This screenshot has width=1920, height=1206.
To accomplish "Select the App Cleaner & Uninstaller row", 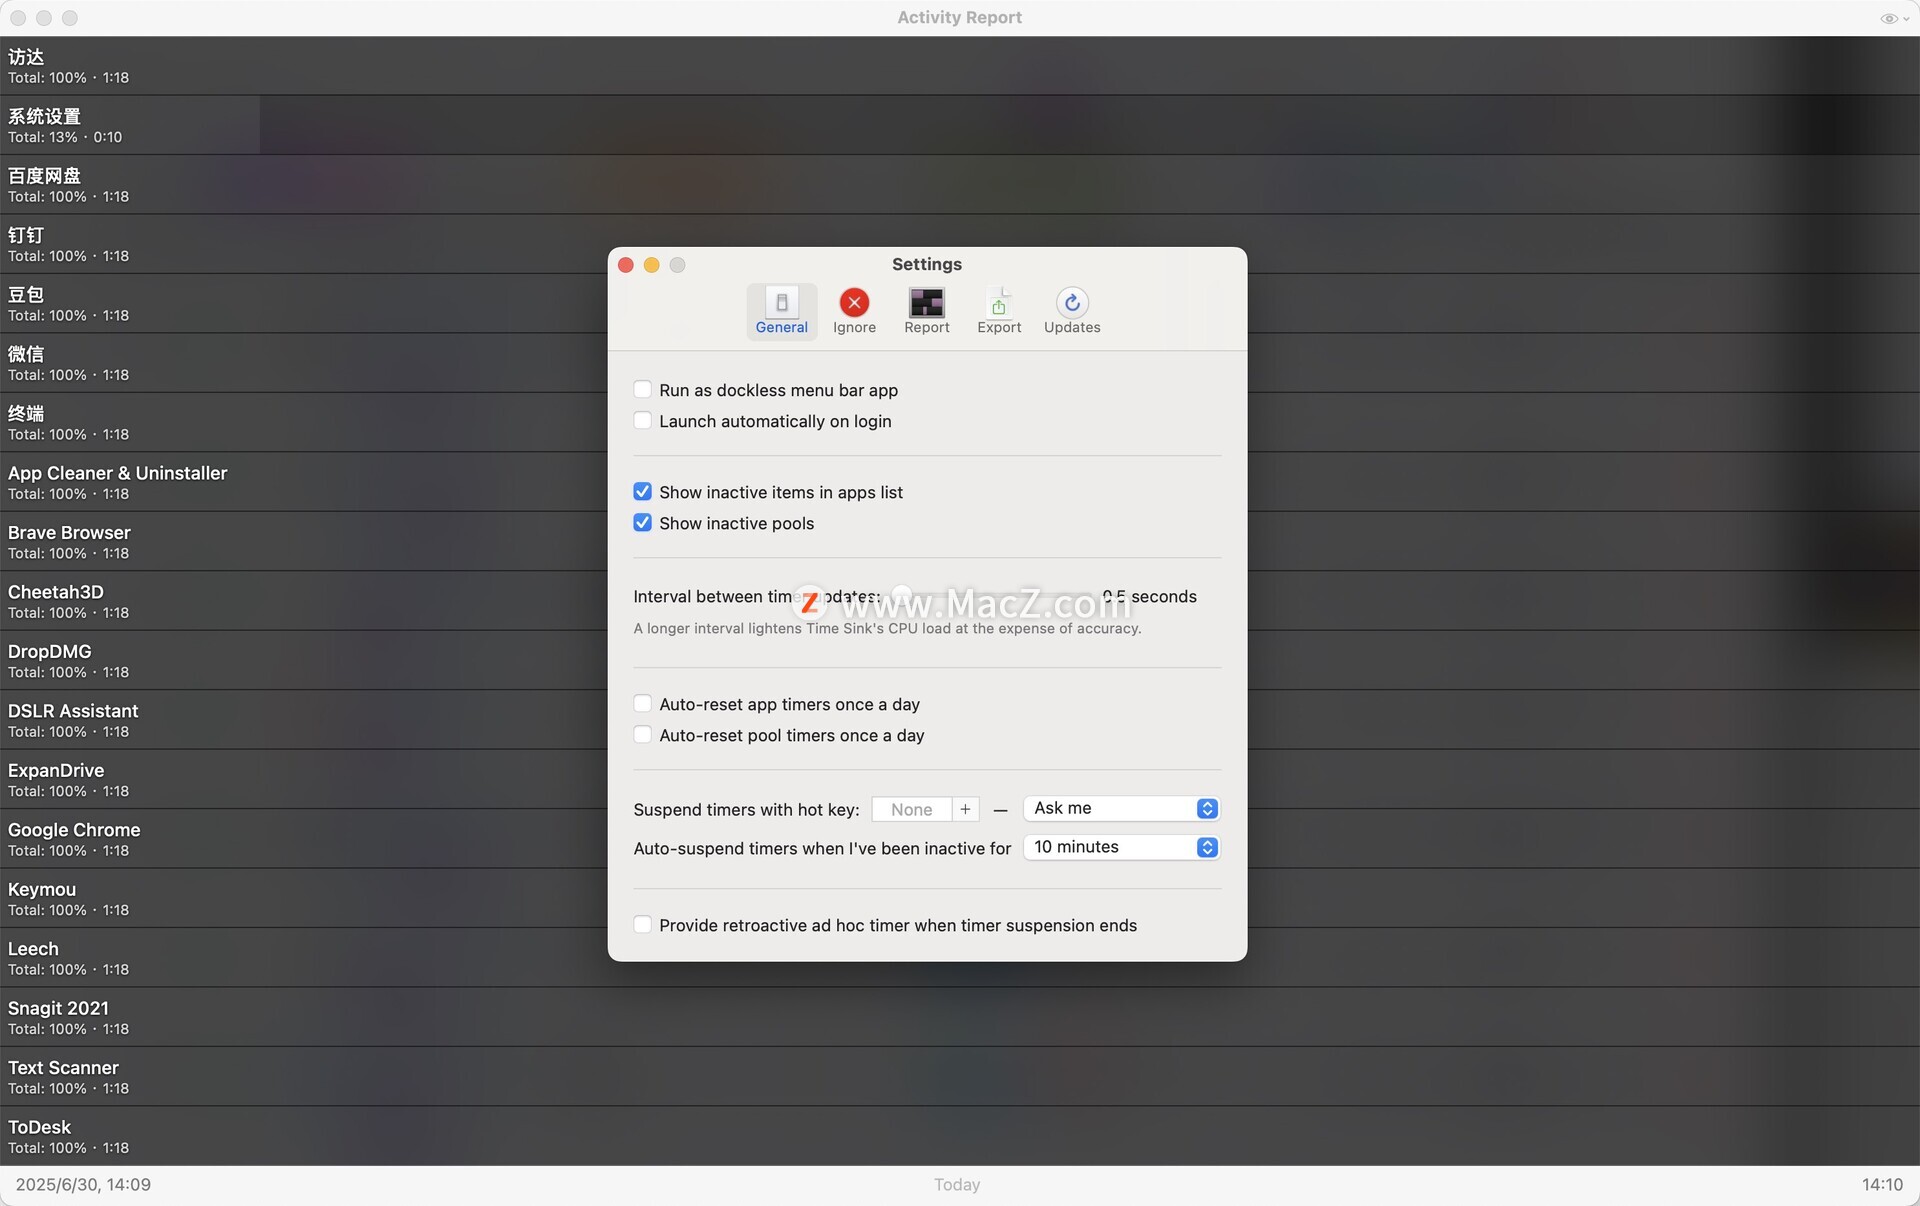I will (x=960, y=482).
